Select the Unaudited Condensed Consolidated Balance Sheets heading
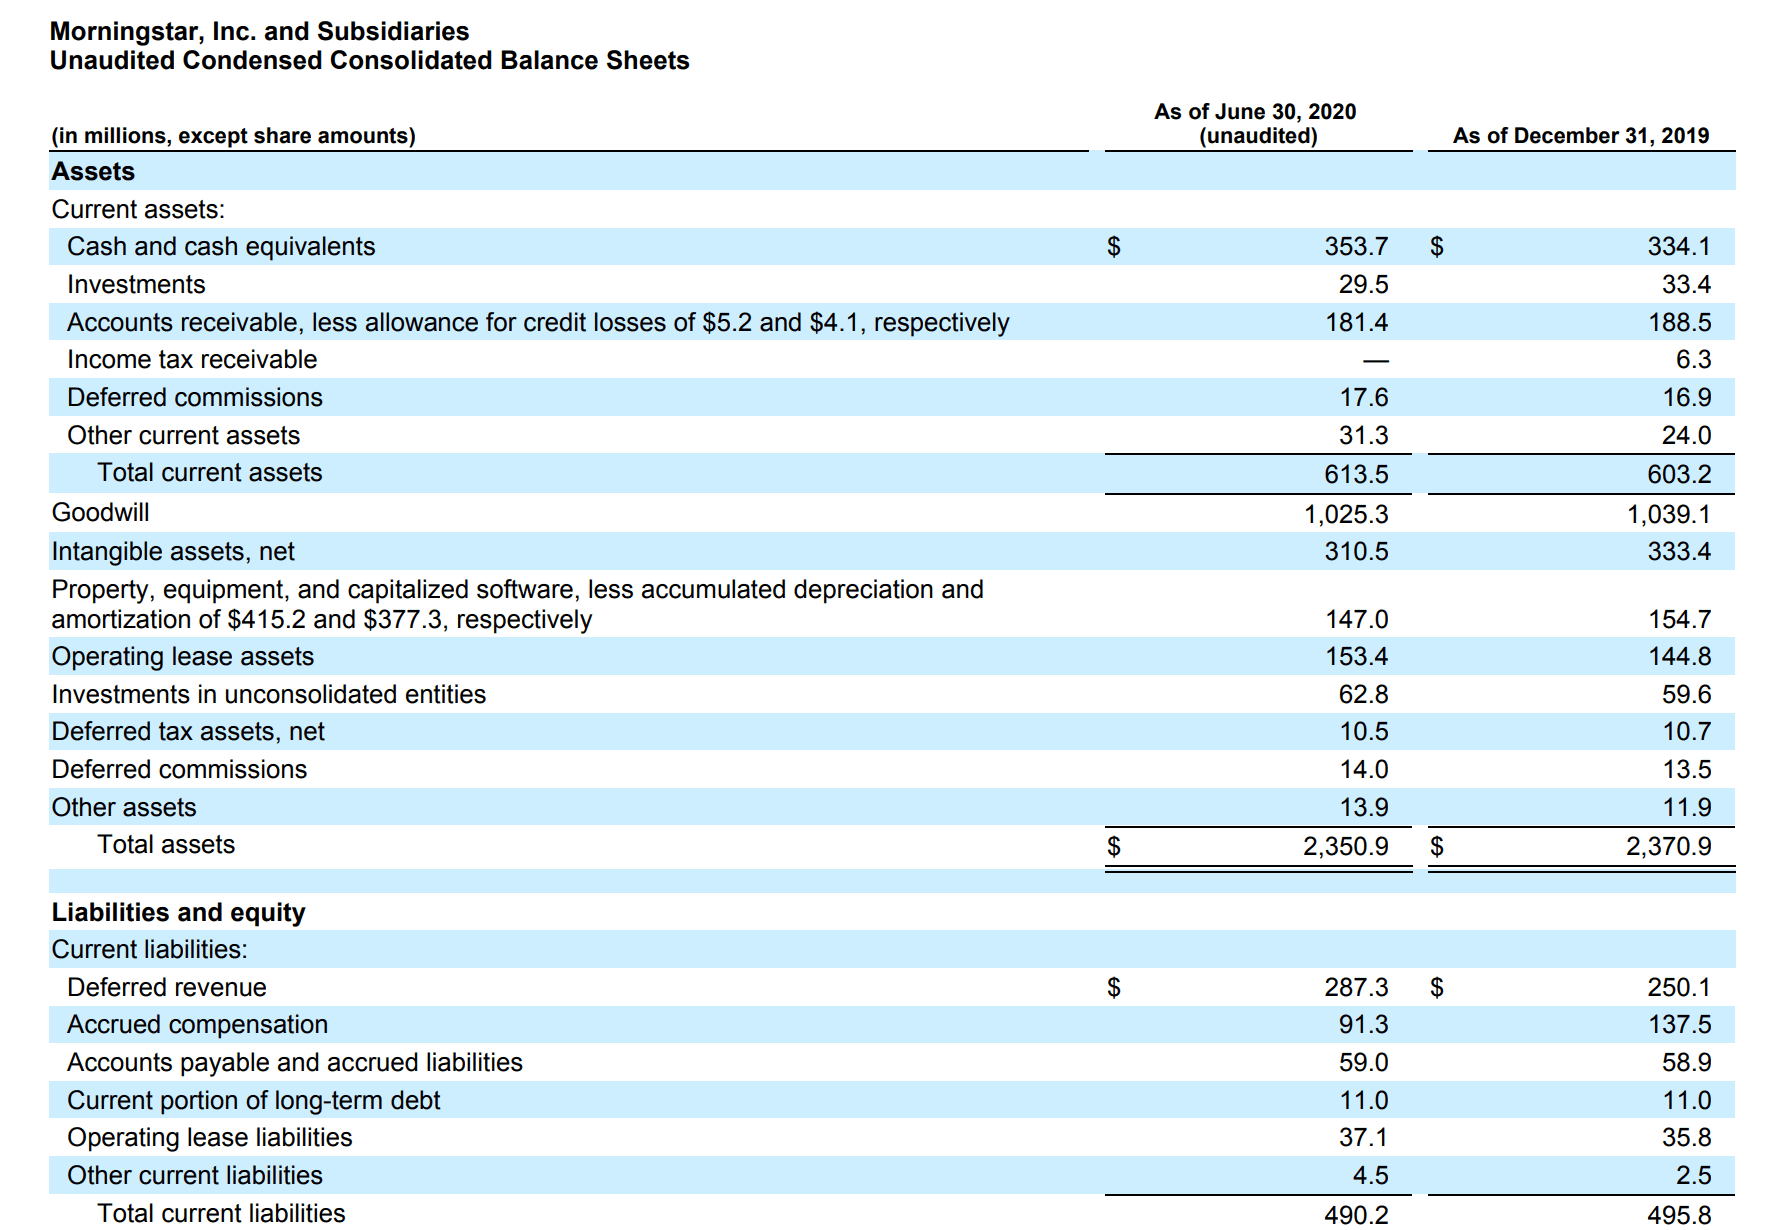 [369, 61]
